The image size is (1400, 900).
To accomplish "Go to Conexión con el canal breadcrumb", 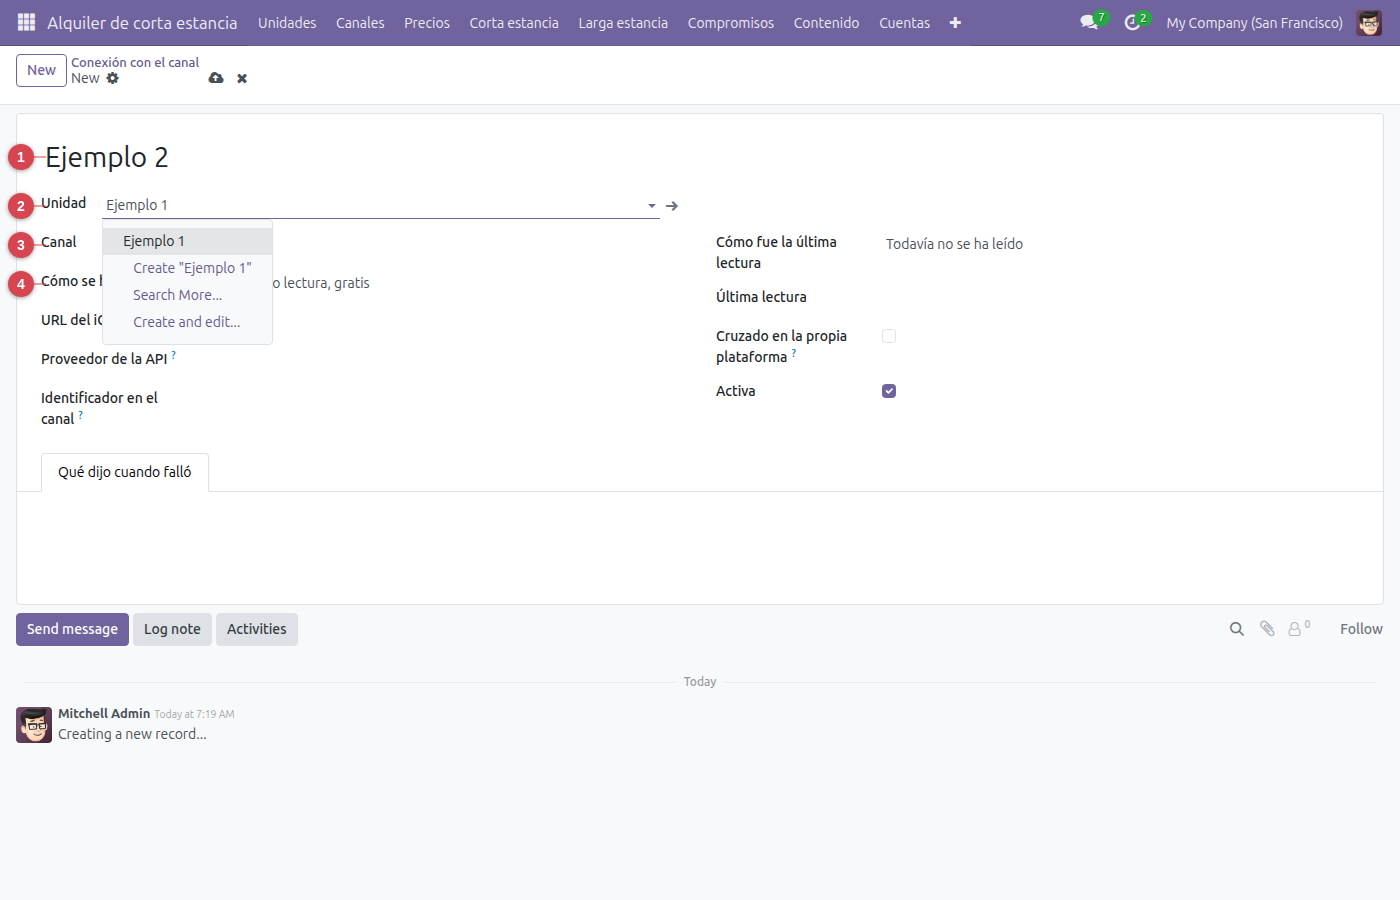I will coord(135,62).
